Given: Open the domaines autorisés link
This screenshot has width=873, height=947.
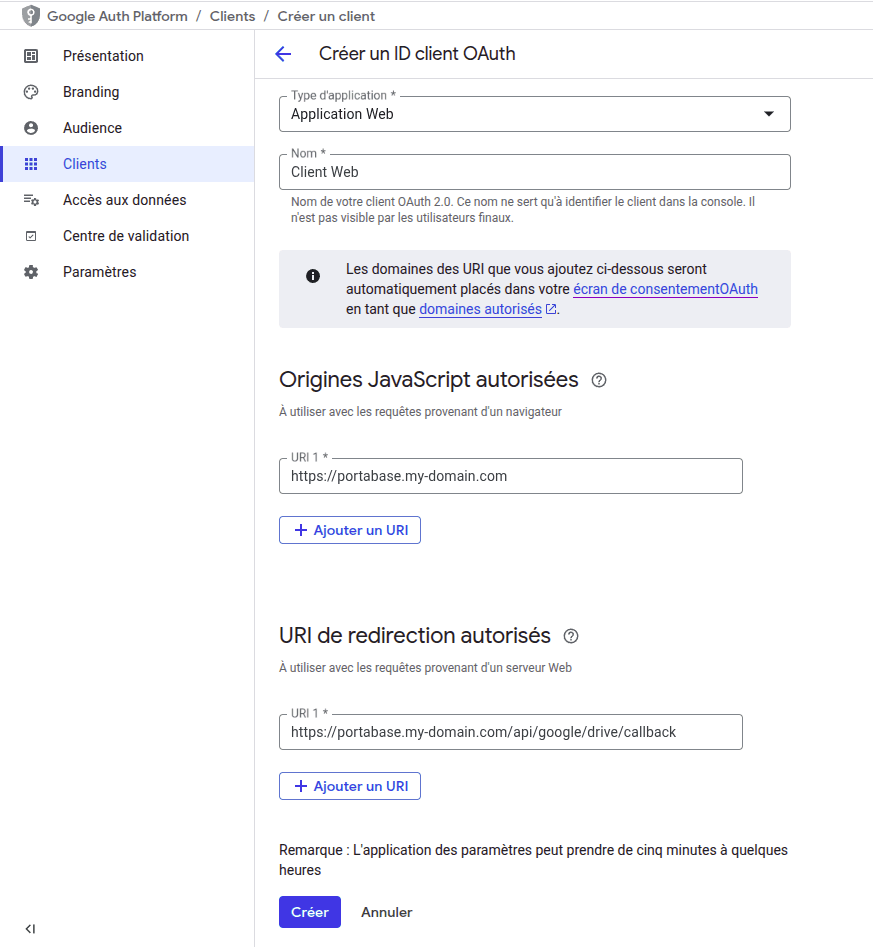Looking at the screenshot, I should pos(480,308).
